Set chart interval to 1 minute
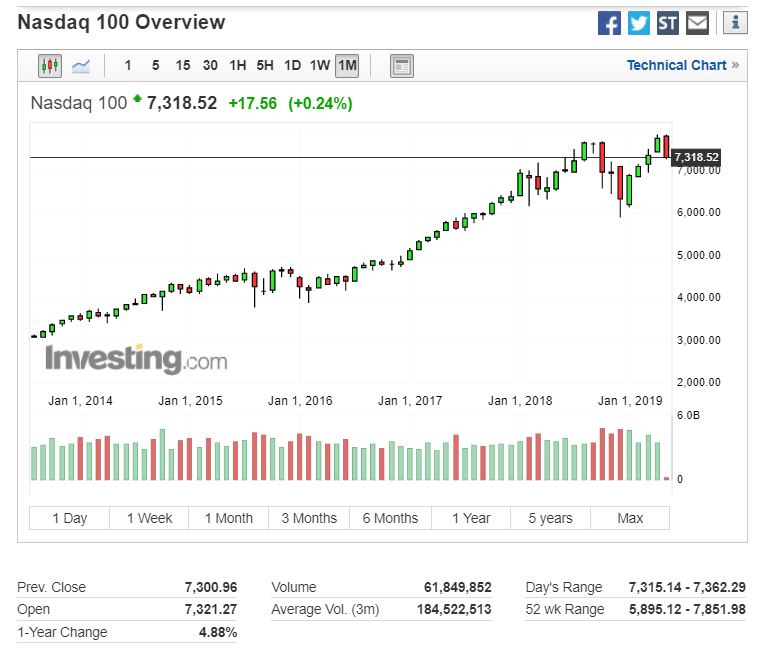Image resolution: width=762 pixels, height=655 pixels. (x=127, y=66)
